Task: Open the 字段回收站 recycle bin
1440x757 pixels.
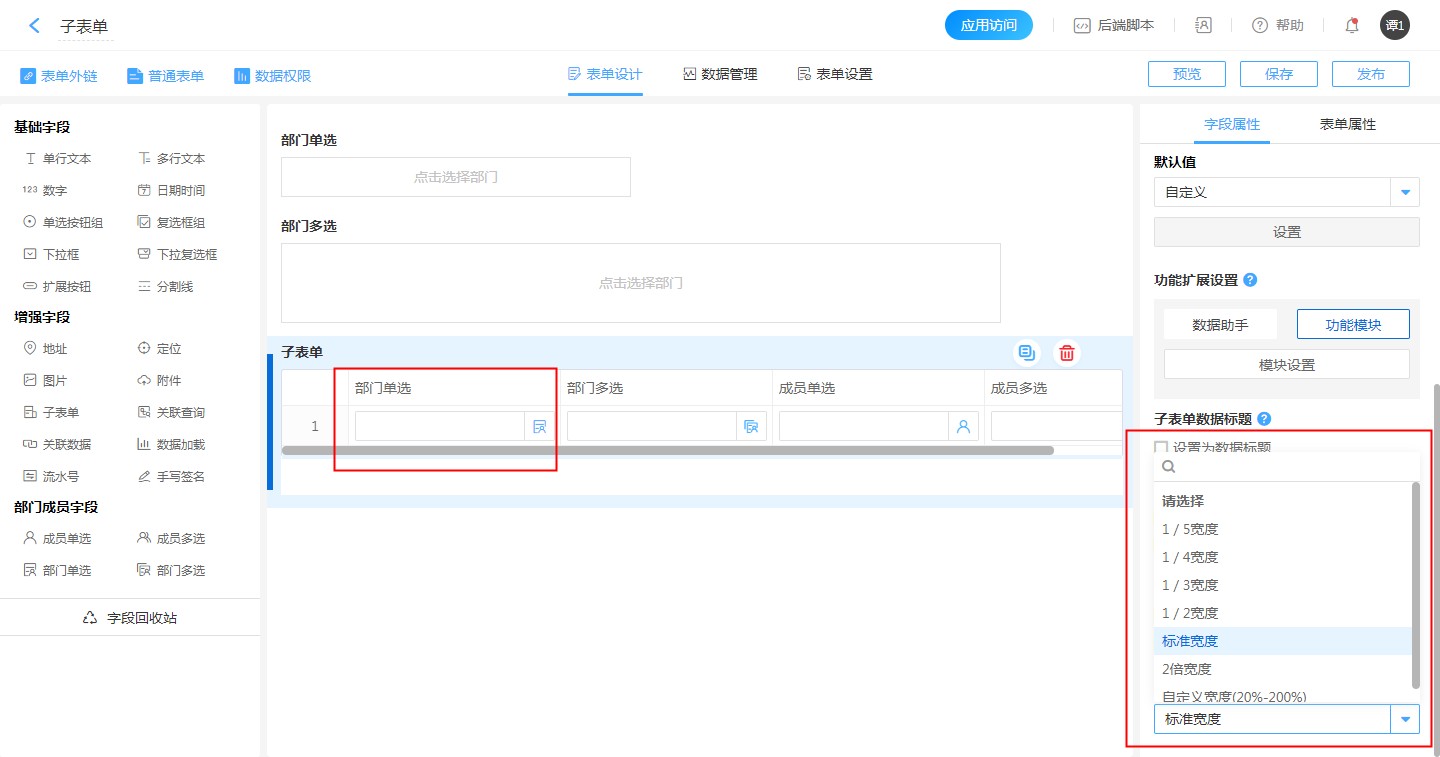Action: point(130,618)
